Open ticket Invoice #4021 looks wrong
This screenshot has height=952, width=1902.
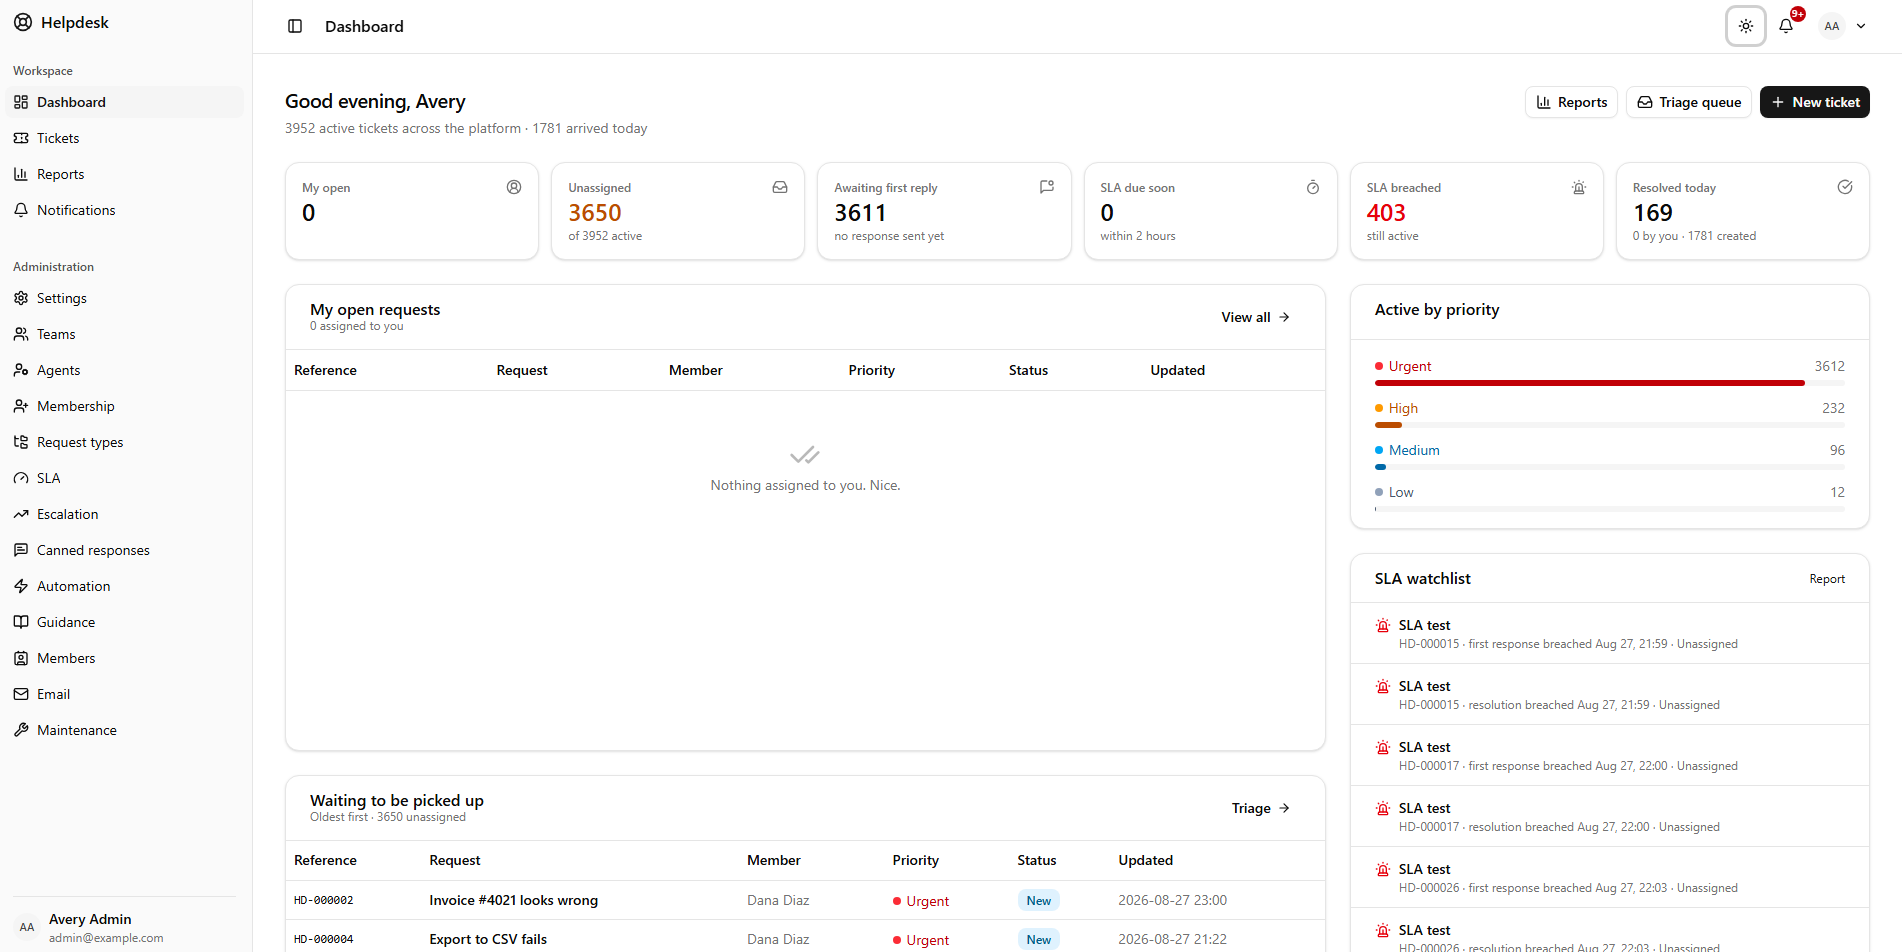tap(514, 900)
